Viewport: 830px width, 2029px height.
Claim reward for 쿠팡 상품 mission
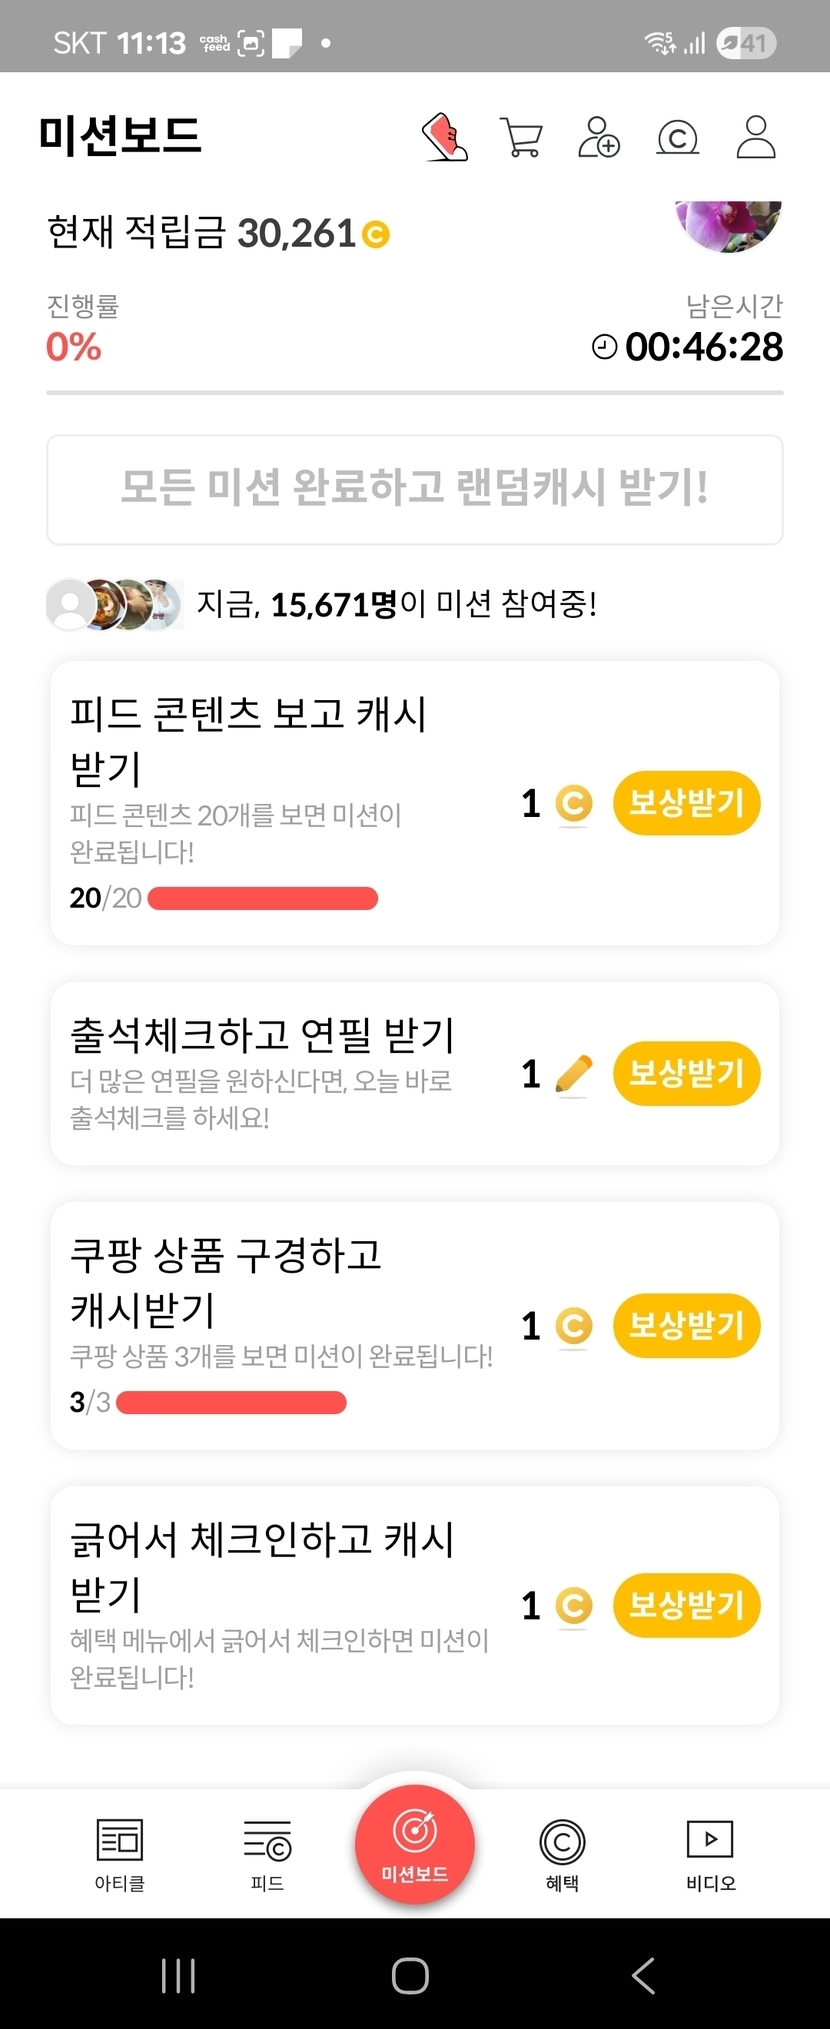[686, 1326]
